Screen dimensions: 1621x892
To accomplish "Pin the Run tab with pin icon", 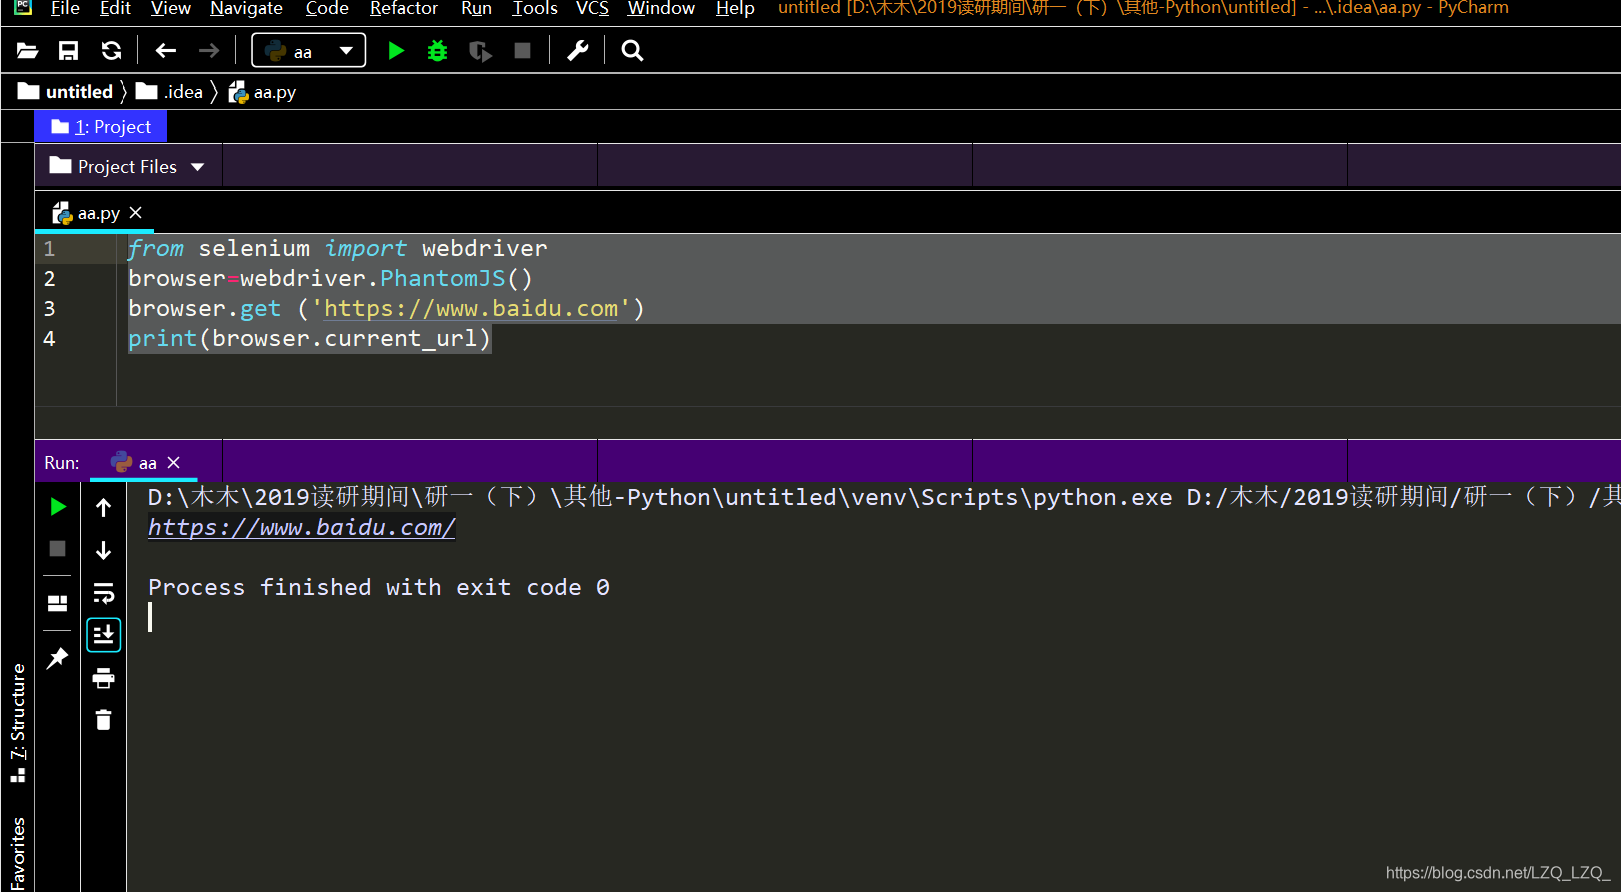I will tap(58, 658).
